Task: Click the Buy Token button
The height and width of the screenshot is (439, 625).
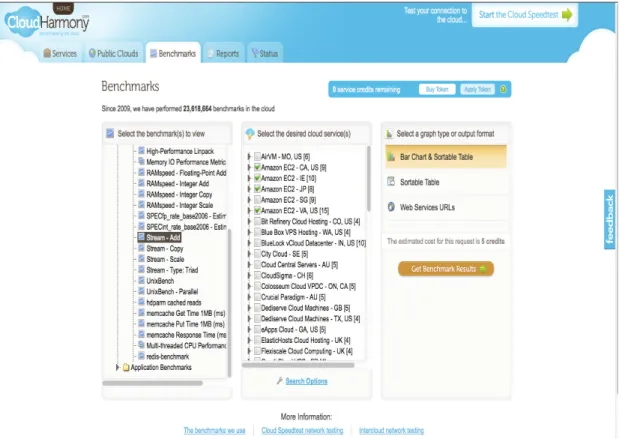Action: (437, 89)
